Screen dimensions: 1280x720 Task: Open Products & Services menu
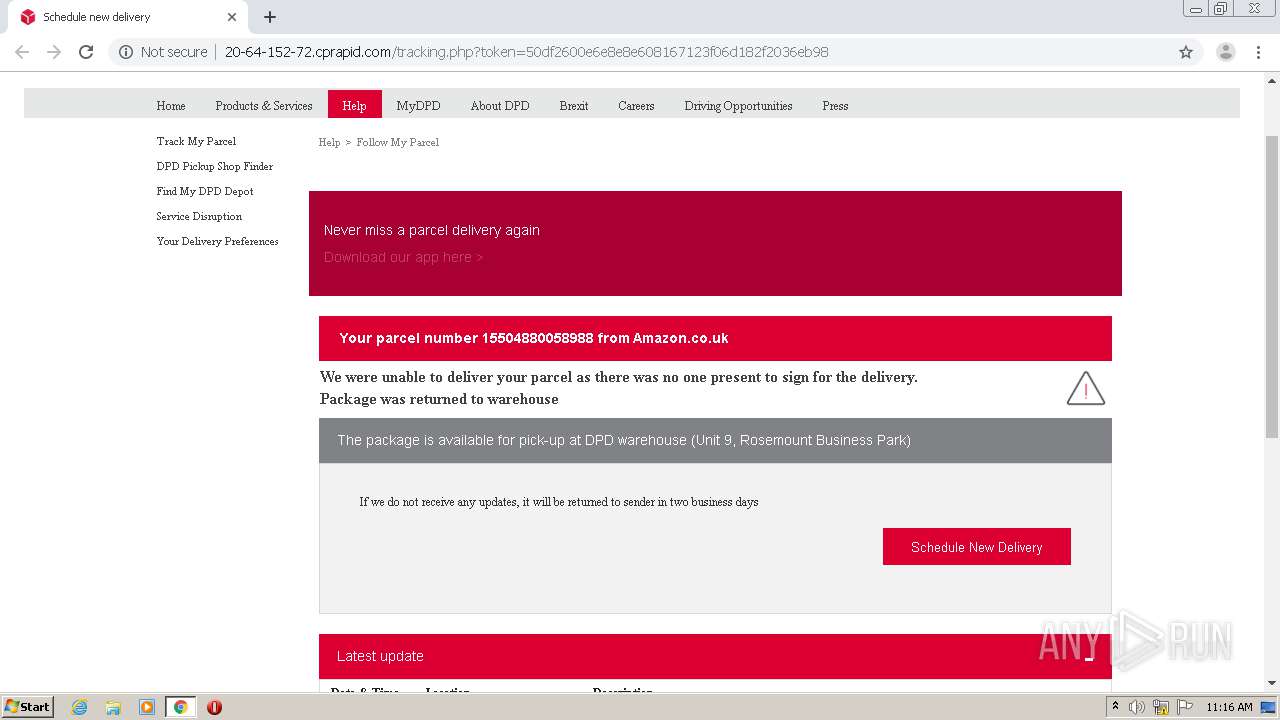tap(264, 106)
